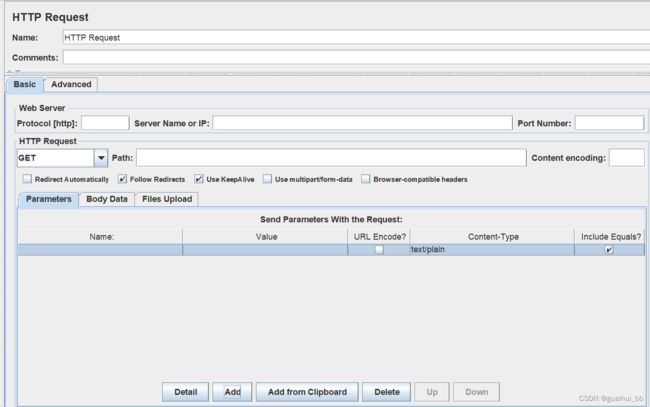The height and width of the screenshot is (407, 650).
Task: Open the Files Upload tab
Action: point(167,199)
